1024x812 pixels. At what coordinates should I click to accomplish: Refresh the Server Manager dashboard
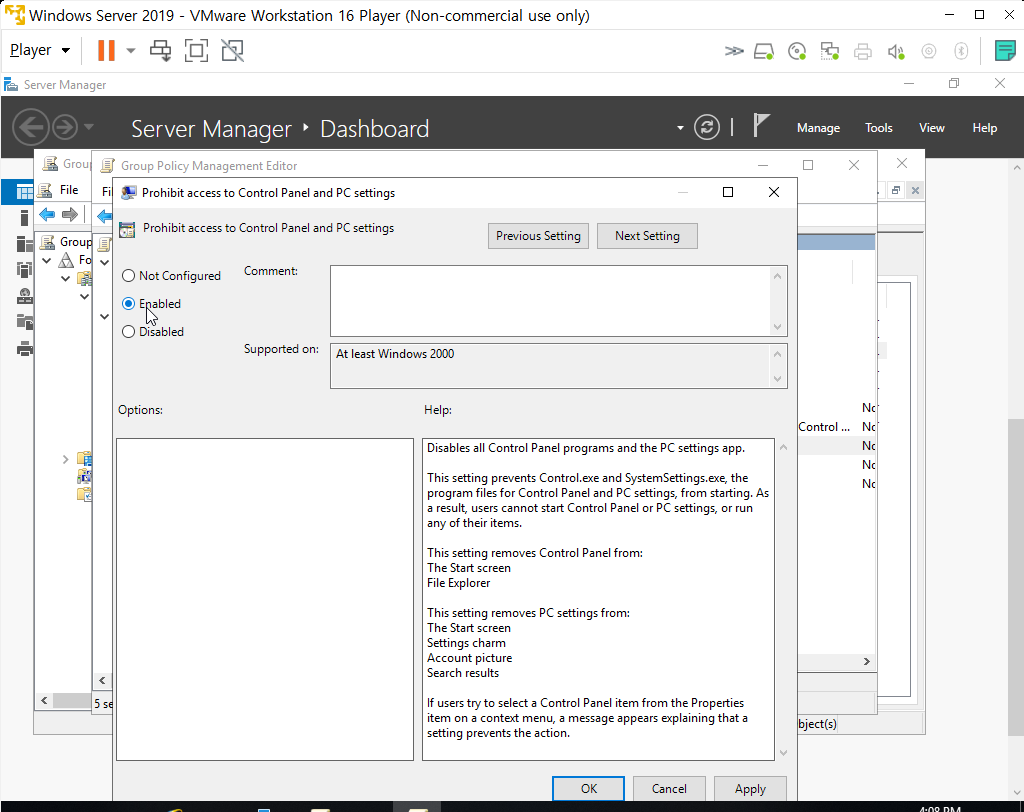pos(707,127)
